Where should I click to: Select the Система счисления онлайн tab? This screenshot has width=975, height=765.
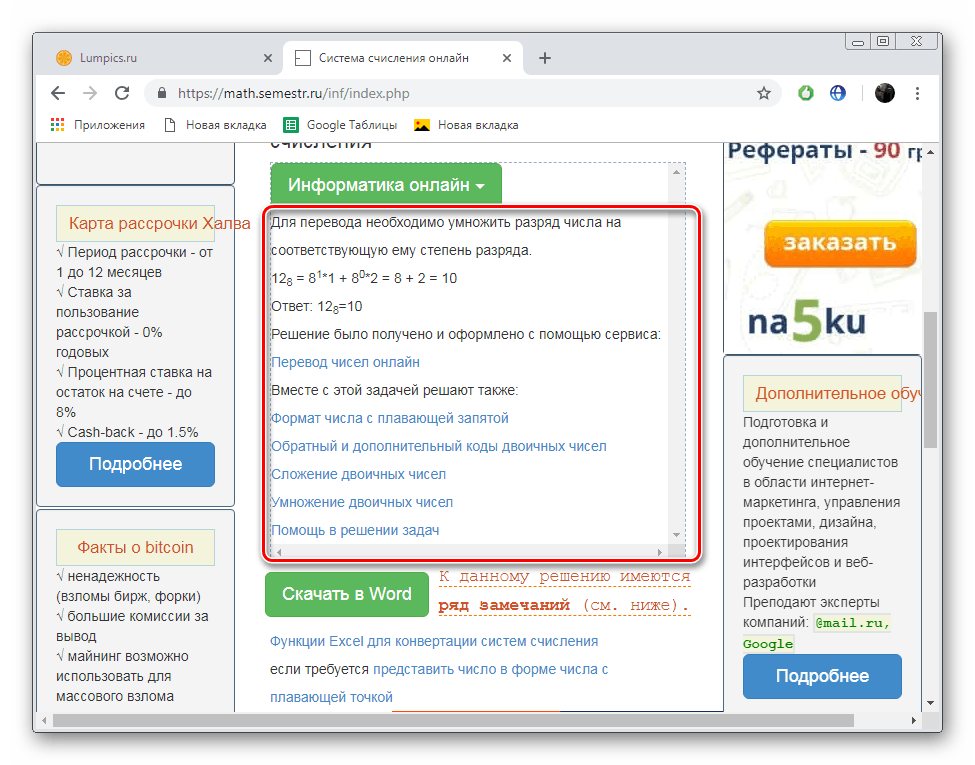(403, 58)
